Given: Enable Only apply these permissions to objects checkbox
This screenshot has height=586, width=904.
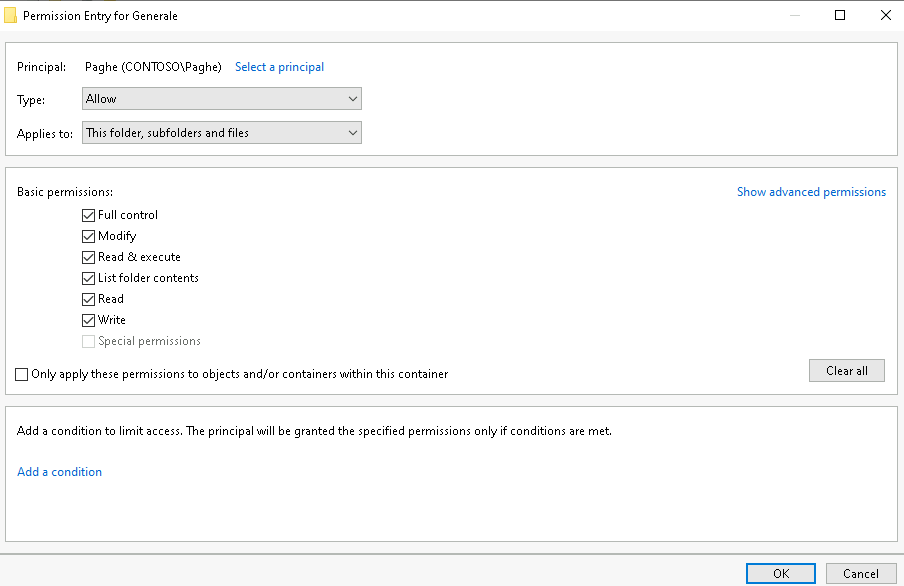Looking at the screenshot, I should 21,374.
